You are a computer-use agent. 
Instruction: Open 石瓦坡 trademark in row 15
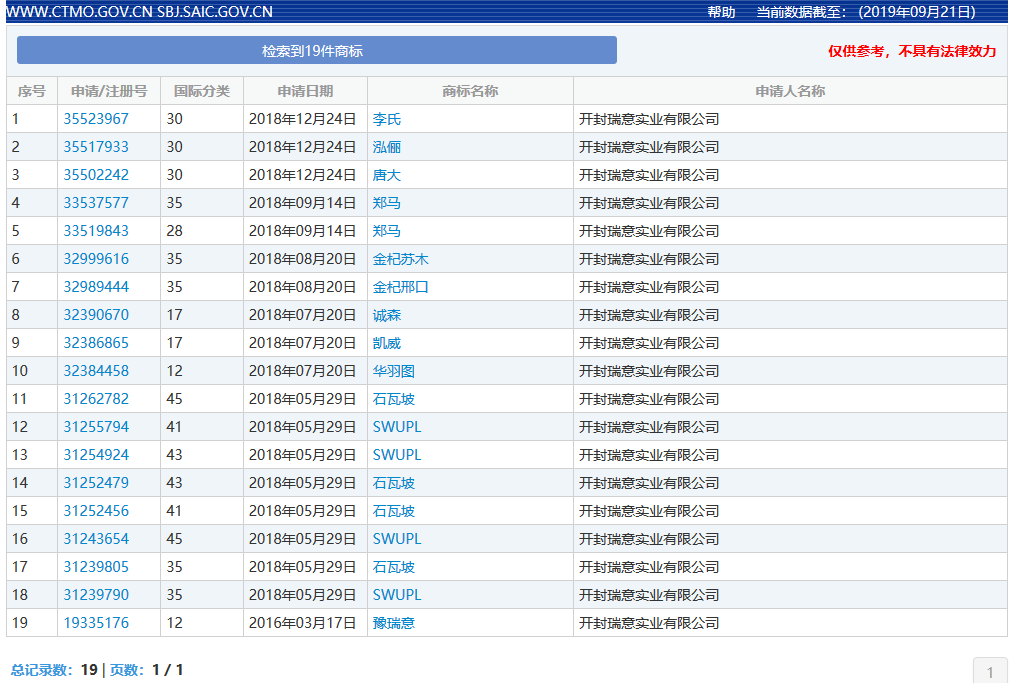coord(394,511)
